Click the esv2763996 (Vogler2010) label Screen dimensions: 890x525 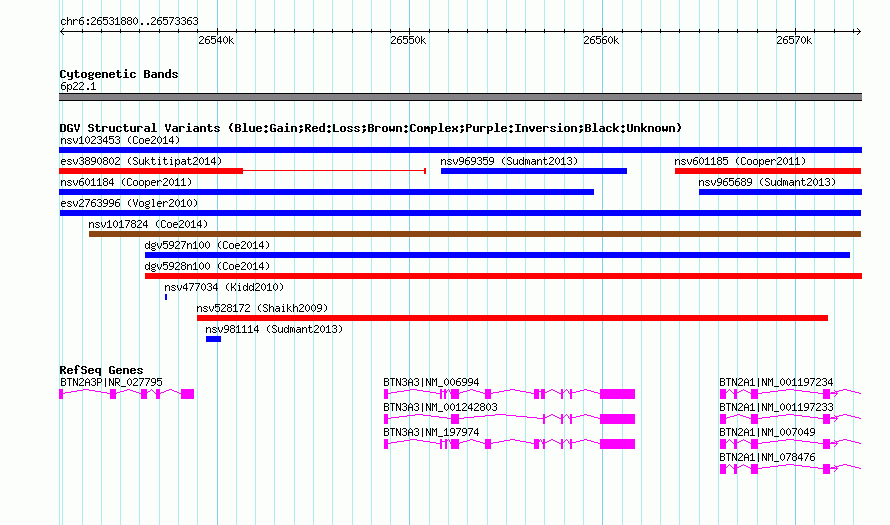(x=129, y=203)
